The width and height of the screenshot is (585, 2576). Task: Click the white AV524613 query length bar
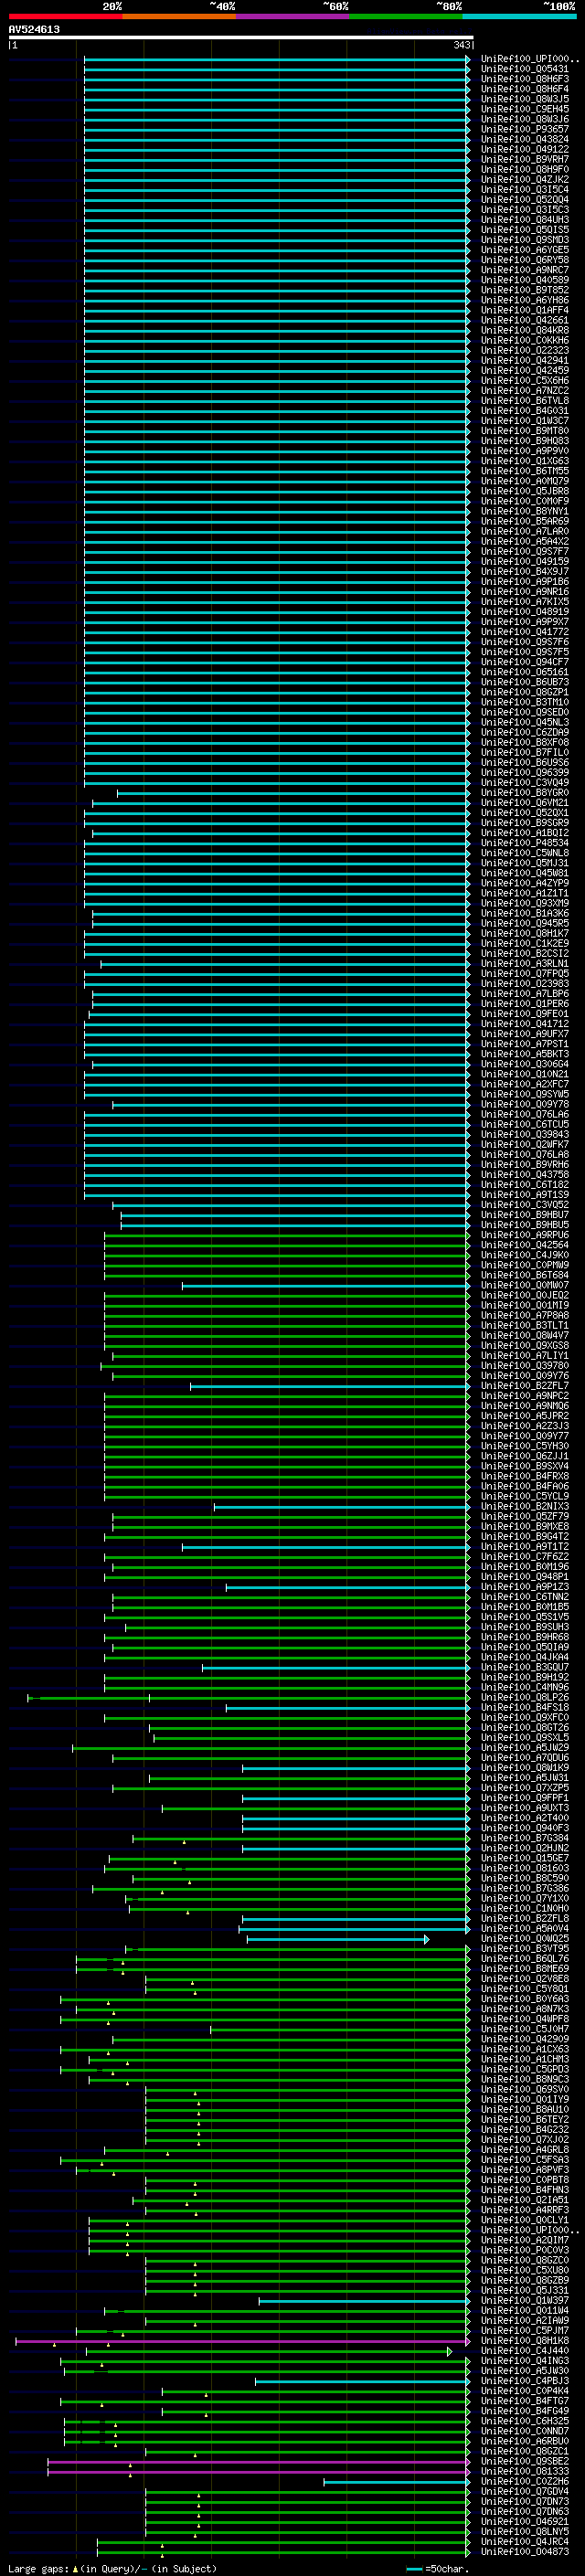[x=241, y=37]
